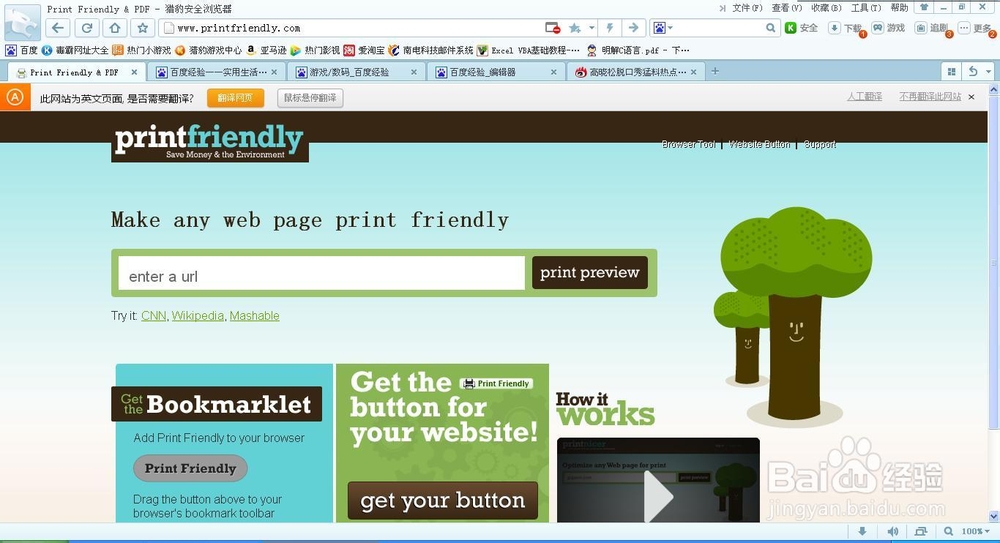Try the Wikipedia example link
This screenshot has height=543, width=1000.
(198, 316)
